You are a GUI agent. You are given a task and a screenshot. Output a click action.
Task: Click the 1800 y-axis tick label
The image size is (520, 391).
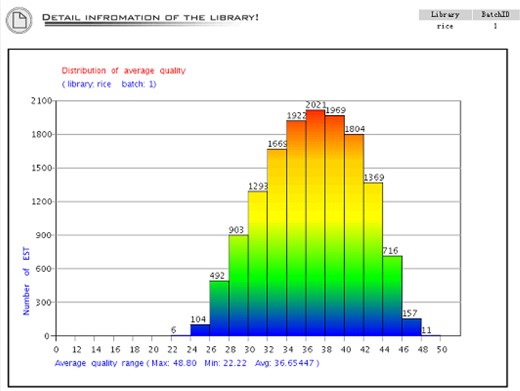(x=42, y=134)
